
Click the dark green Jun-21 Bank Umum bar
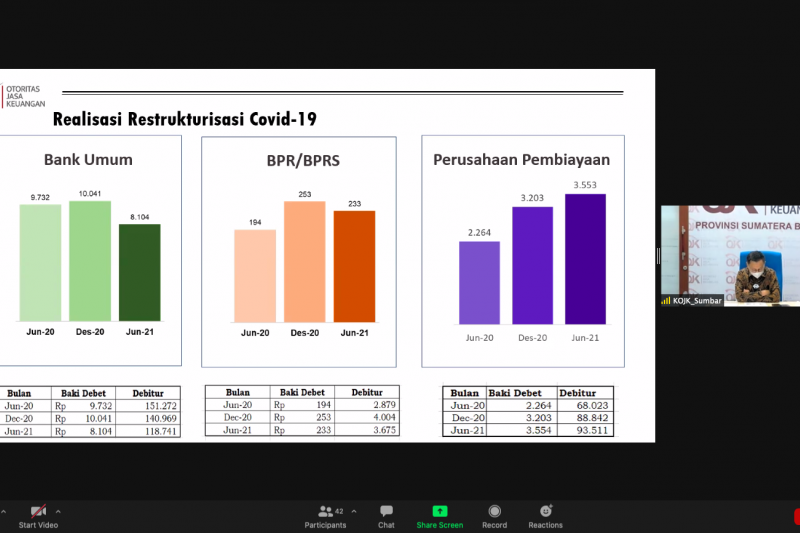pos(139,273)
